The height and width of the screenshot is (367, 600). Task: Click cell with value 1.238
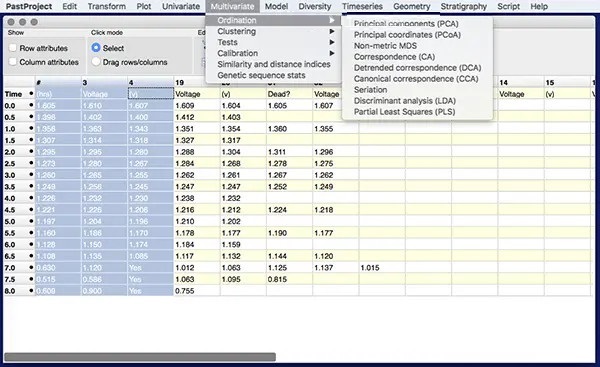pos(197,198)
